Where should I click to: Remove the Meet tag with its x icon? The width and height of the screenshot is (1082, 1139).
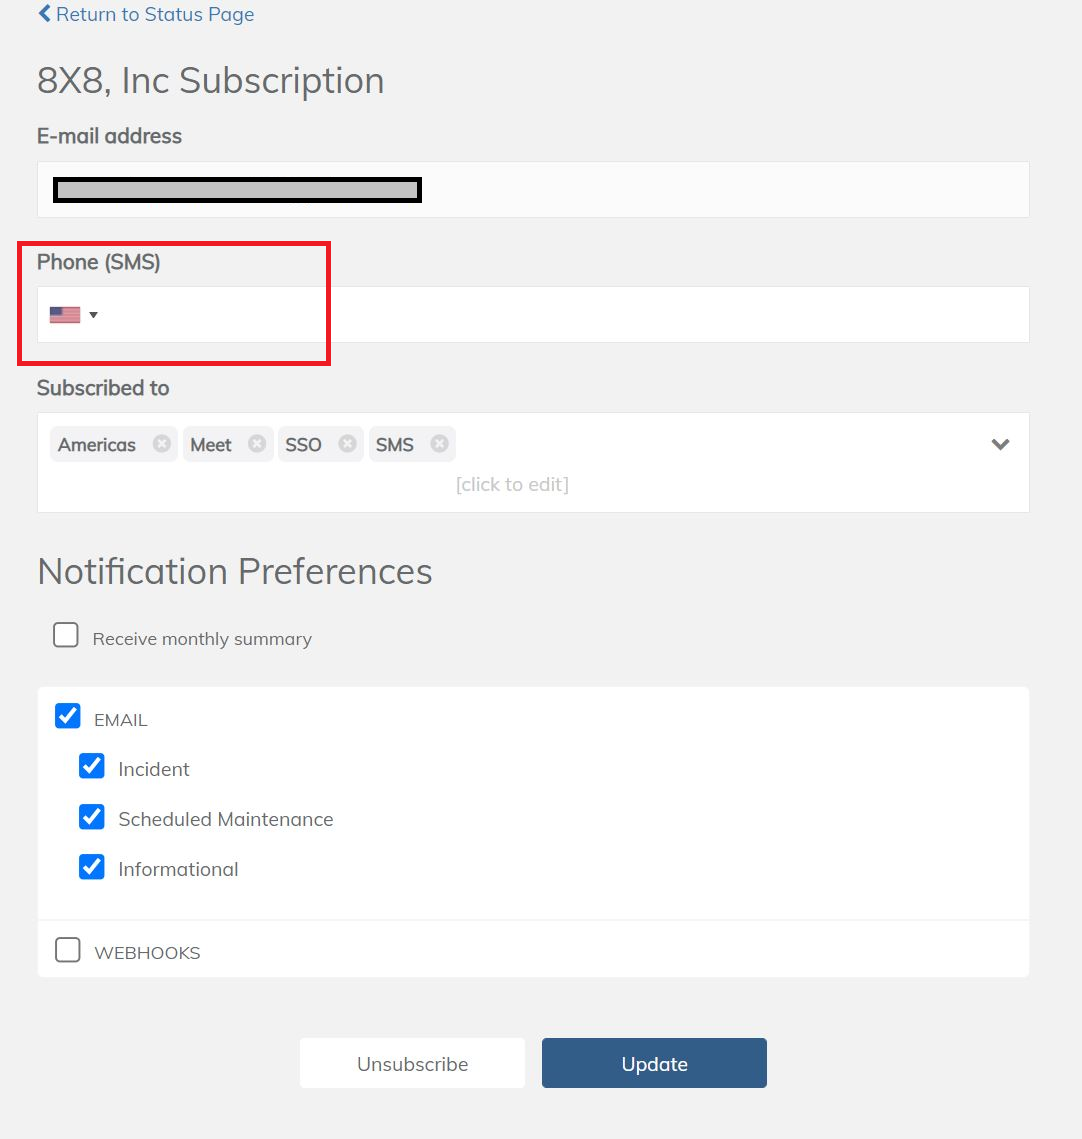[257, 444]
